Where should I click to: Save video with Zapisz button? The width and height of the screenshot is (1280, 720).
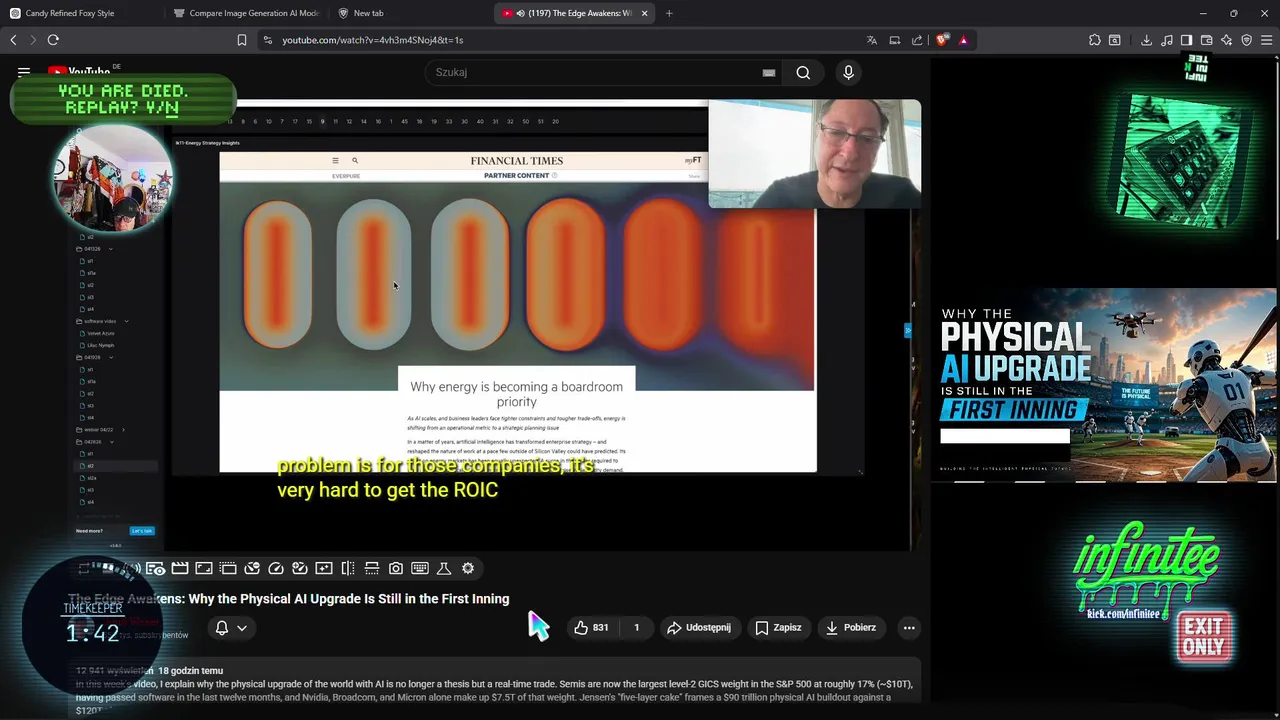tap(778, 628)
